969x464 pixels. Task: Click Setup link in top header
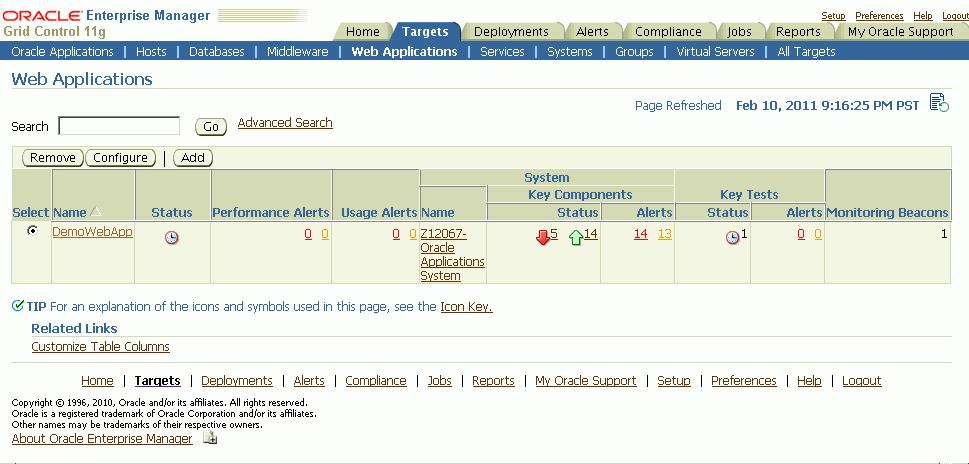[x=833, y=16]
